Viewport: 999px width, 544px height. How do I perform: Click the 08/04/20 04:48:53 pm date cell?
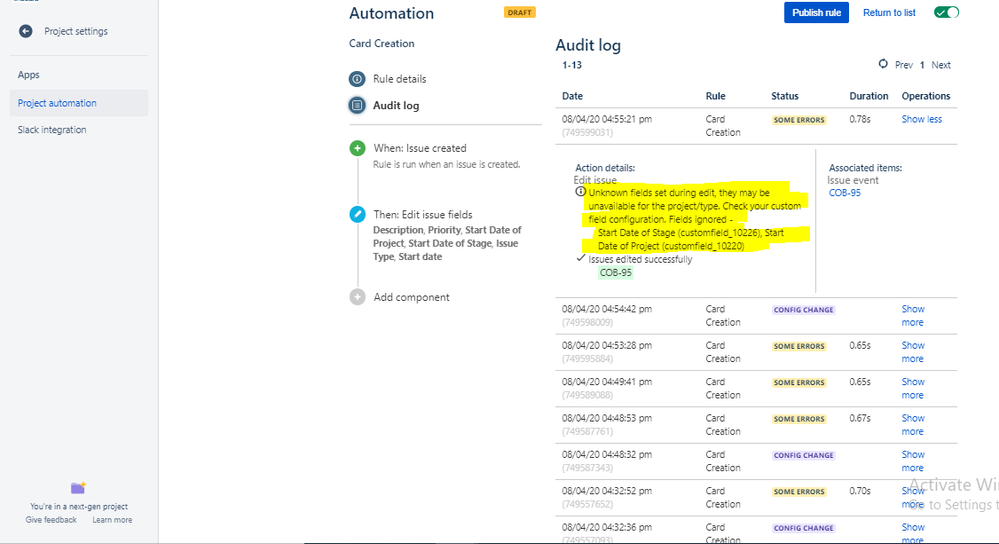(x=607, y=419)
